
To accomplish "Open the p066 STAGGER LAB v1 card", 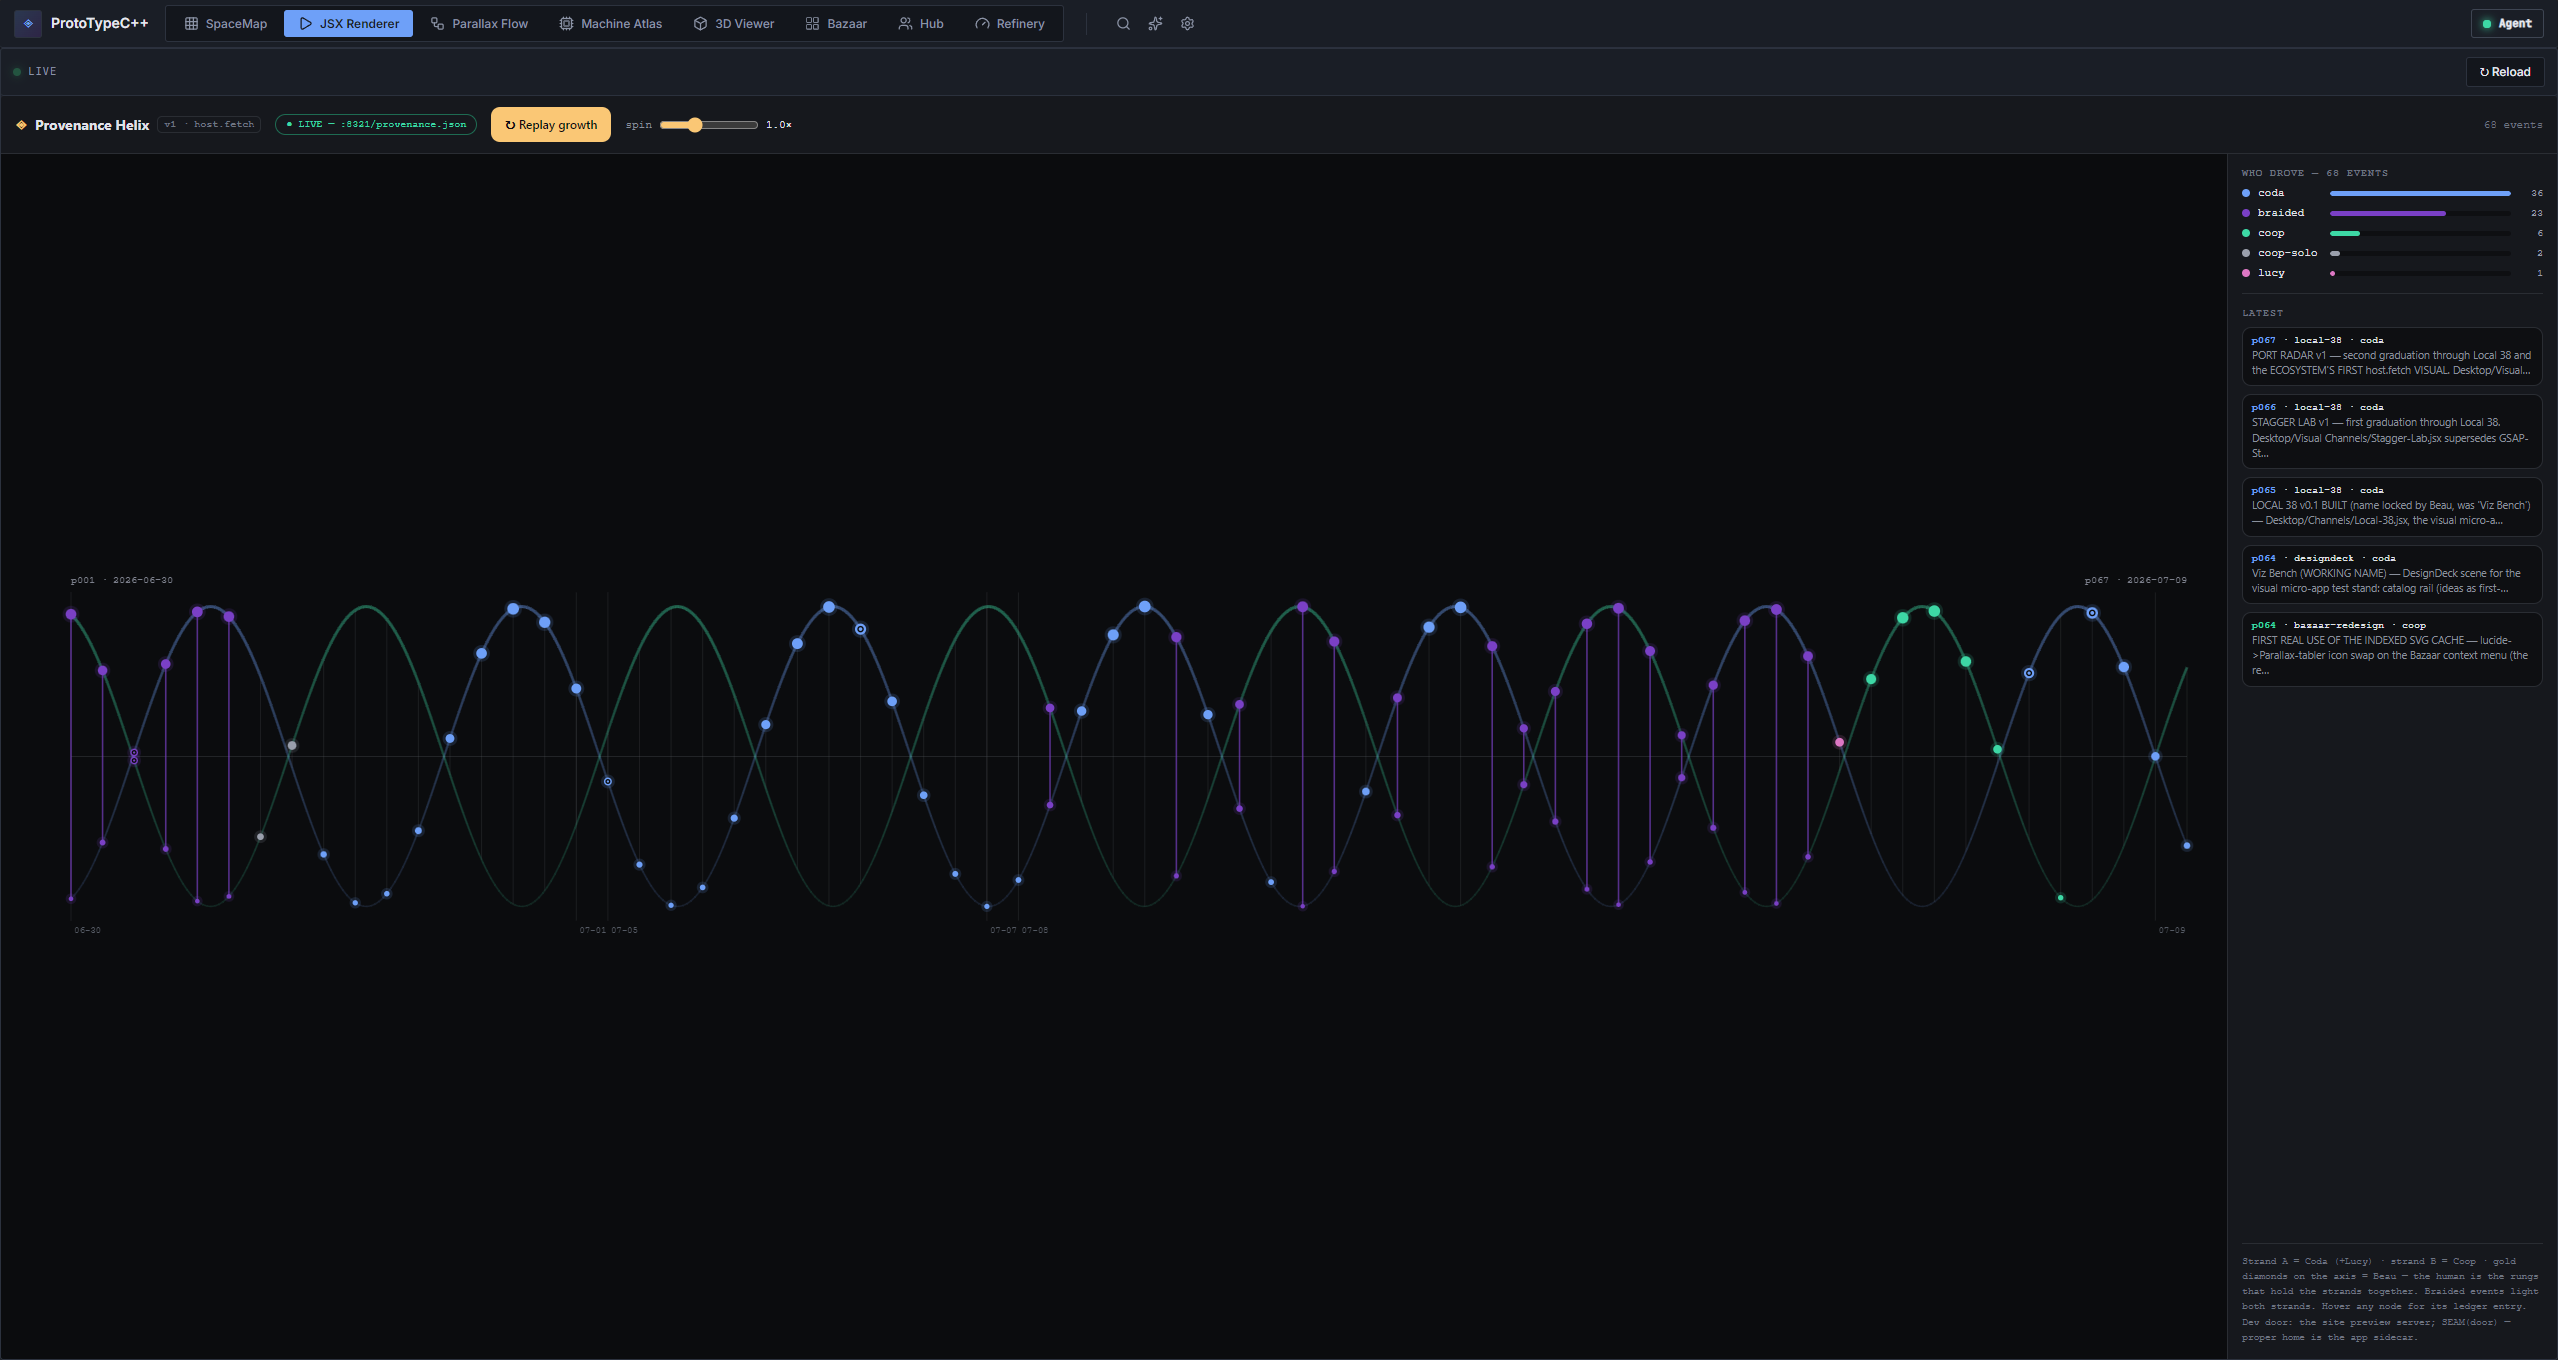I will coord(2392,431).
